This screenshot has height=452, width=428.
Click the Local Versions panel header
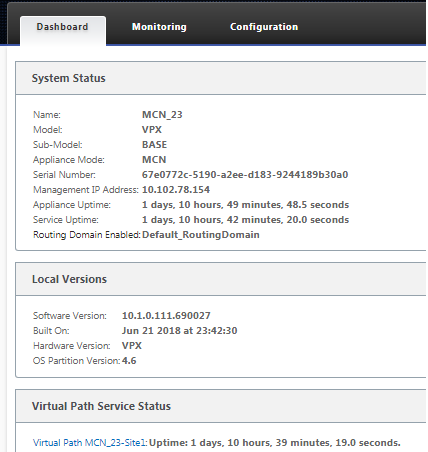click(x=221, y=279)
